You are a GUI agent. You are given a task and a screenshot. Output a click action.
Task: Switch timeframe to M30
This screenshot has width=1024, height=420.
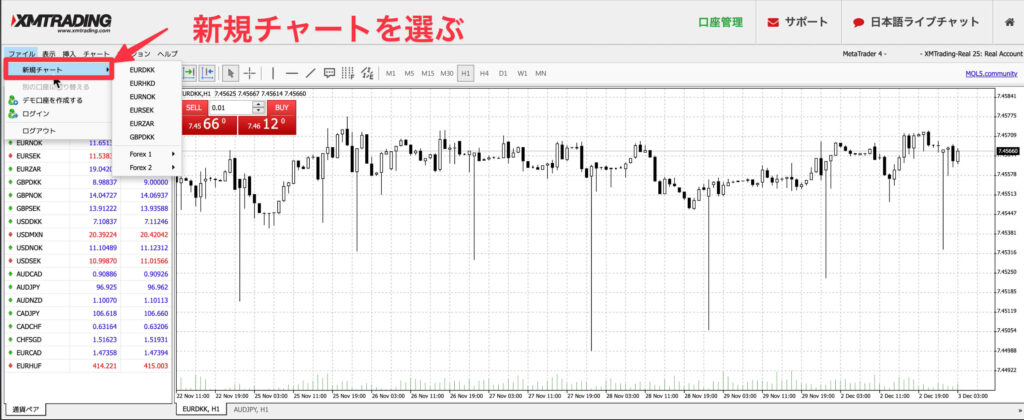pyautogui.click(x=447, y=73)
